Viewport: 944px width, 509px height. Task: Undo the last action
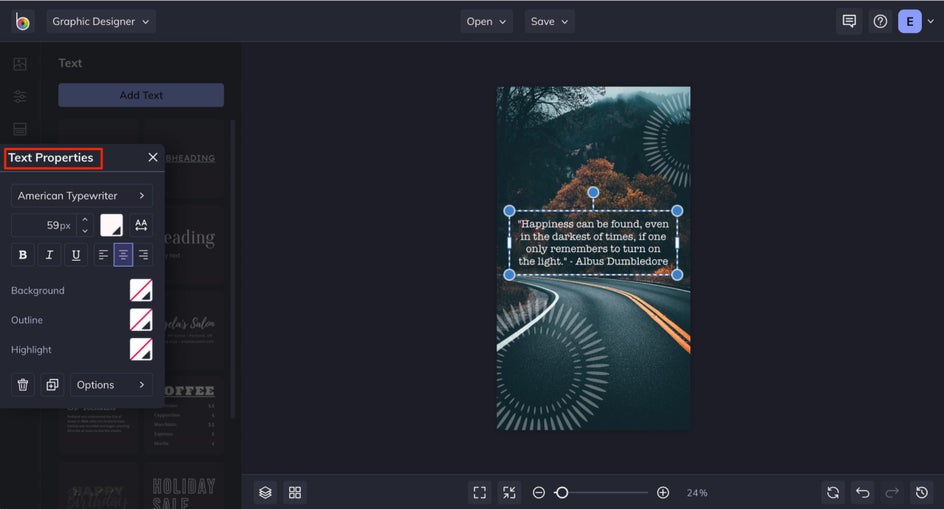tap(863, 493)
